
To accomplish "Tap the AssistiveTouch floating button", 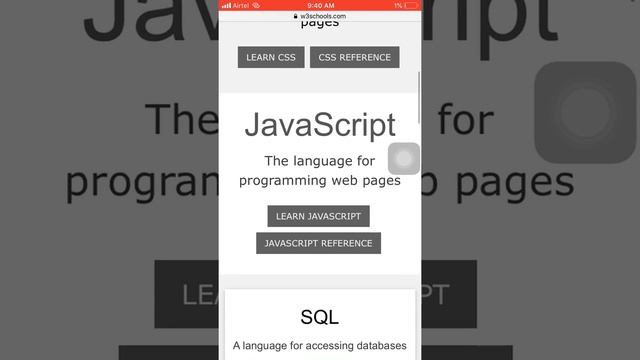I will (404, 158).
